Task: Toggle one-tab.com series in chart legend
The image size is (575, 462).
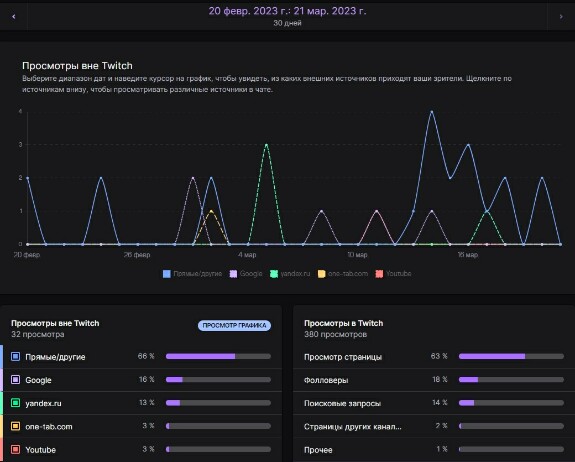Action: pos(343,274)
